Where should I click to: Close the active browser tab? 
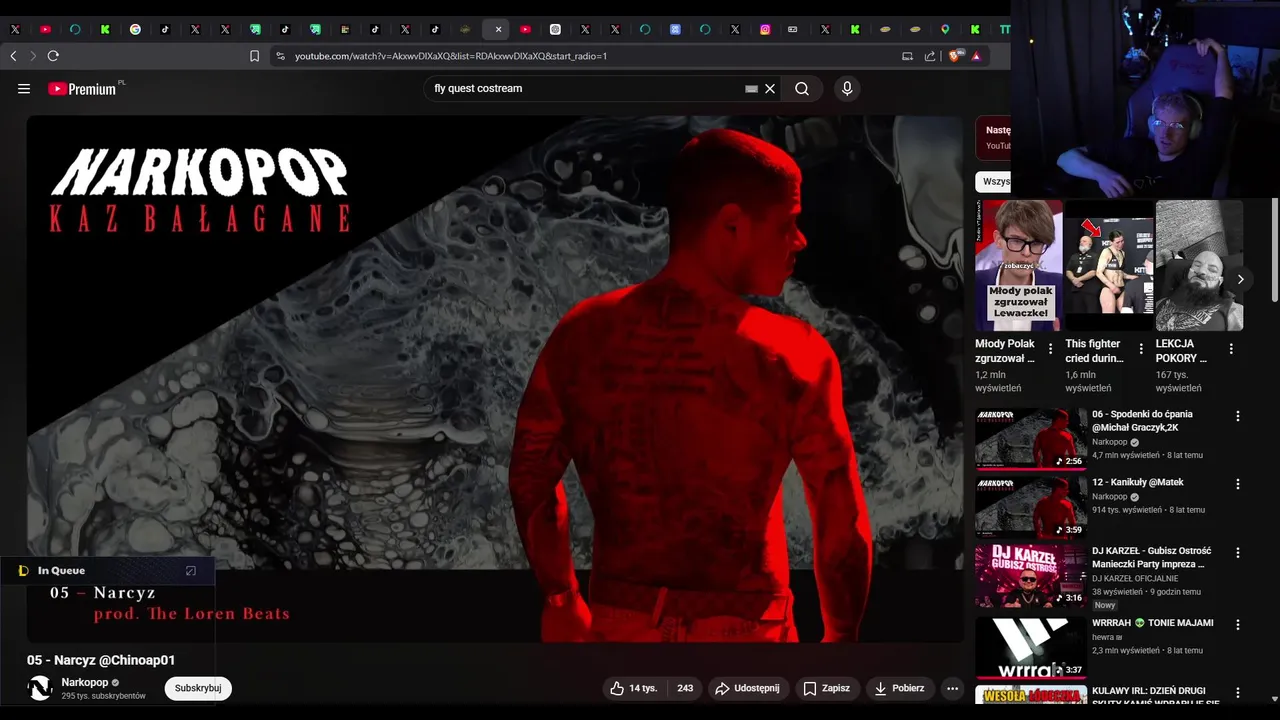click(x=498, y=30)
